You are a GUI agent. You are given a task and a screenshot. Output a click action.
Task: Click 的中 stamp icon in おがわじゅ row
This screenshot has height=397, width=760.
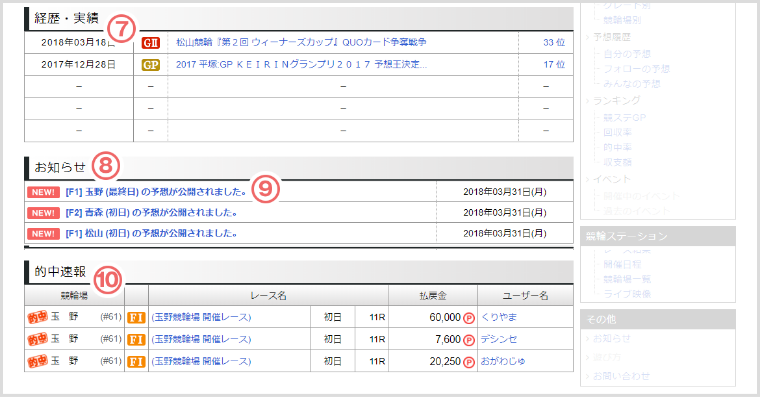[37, 361]
